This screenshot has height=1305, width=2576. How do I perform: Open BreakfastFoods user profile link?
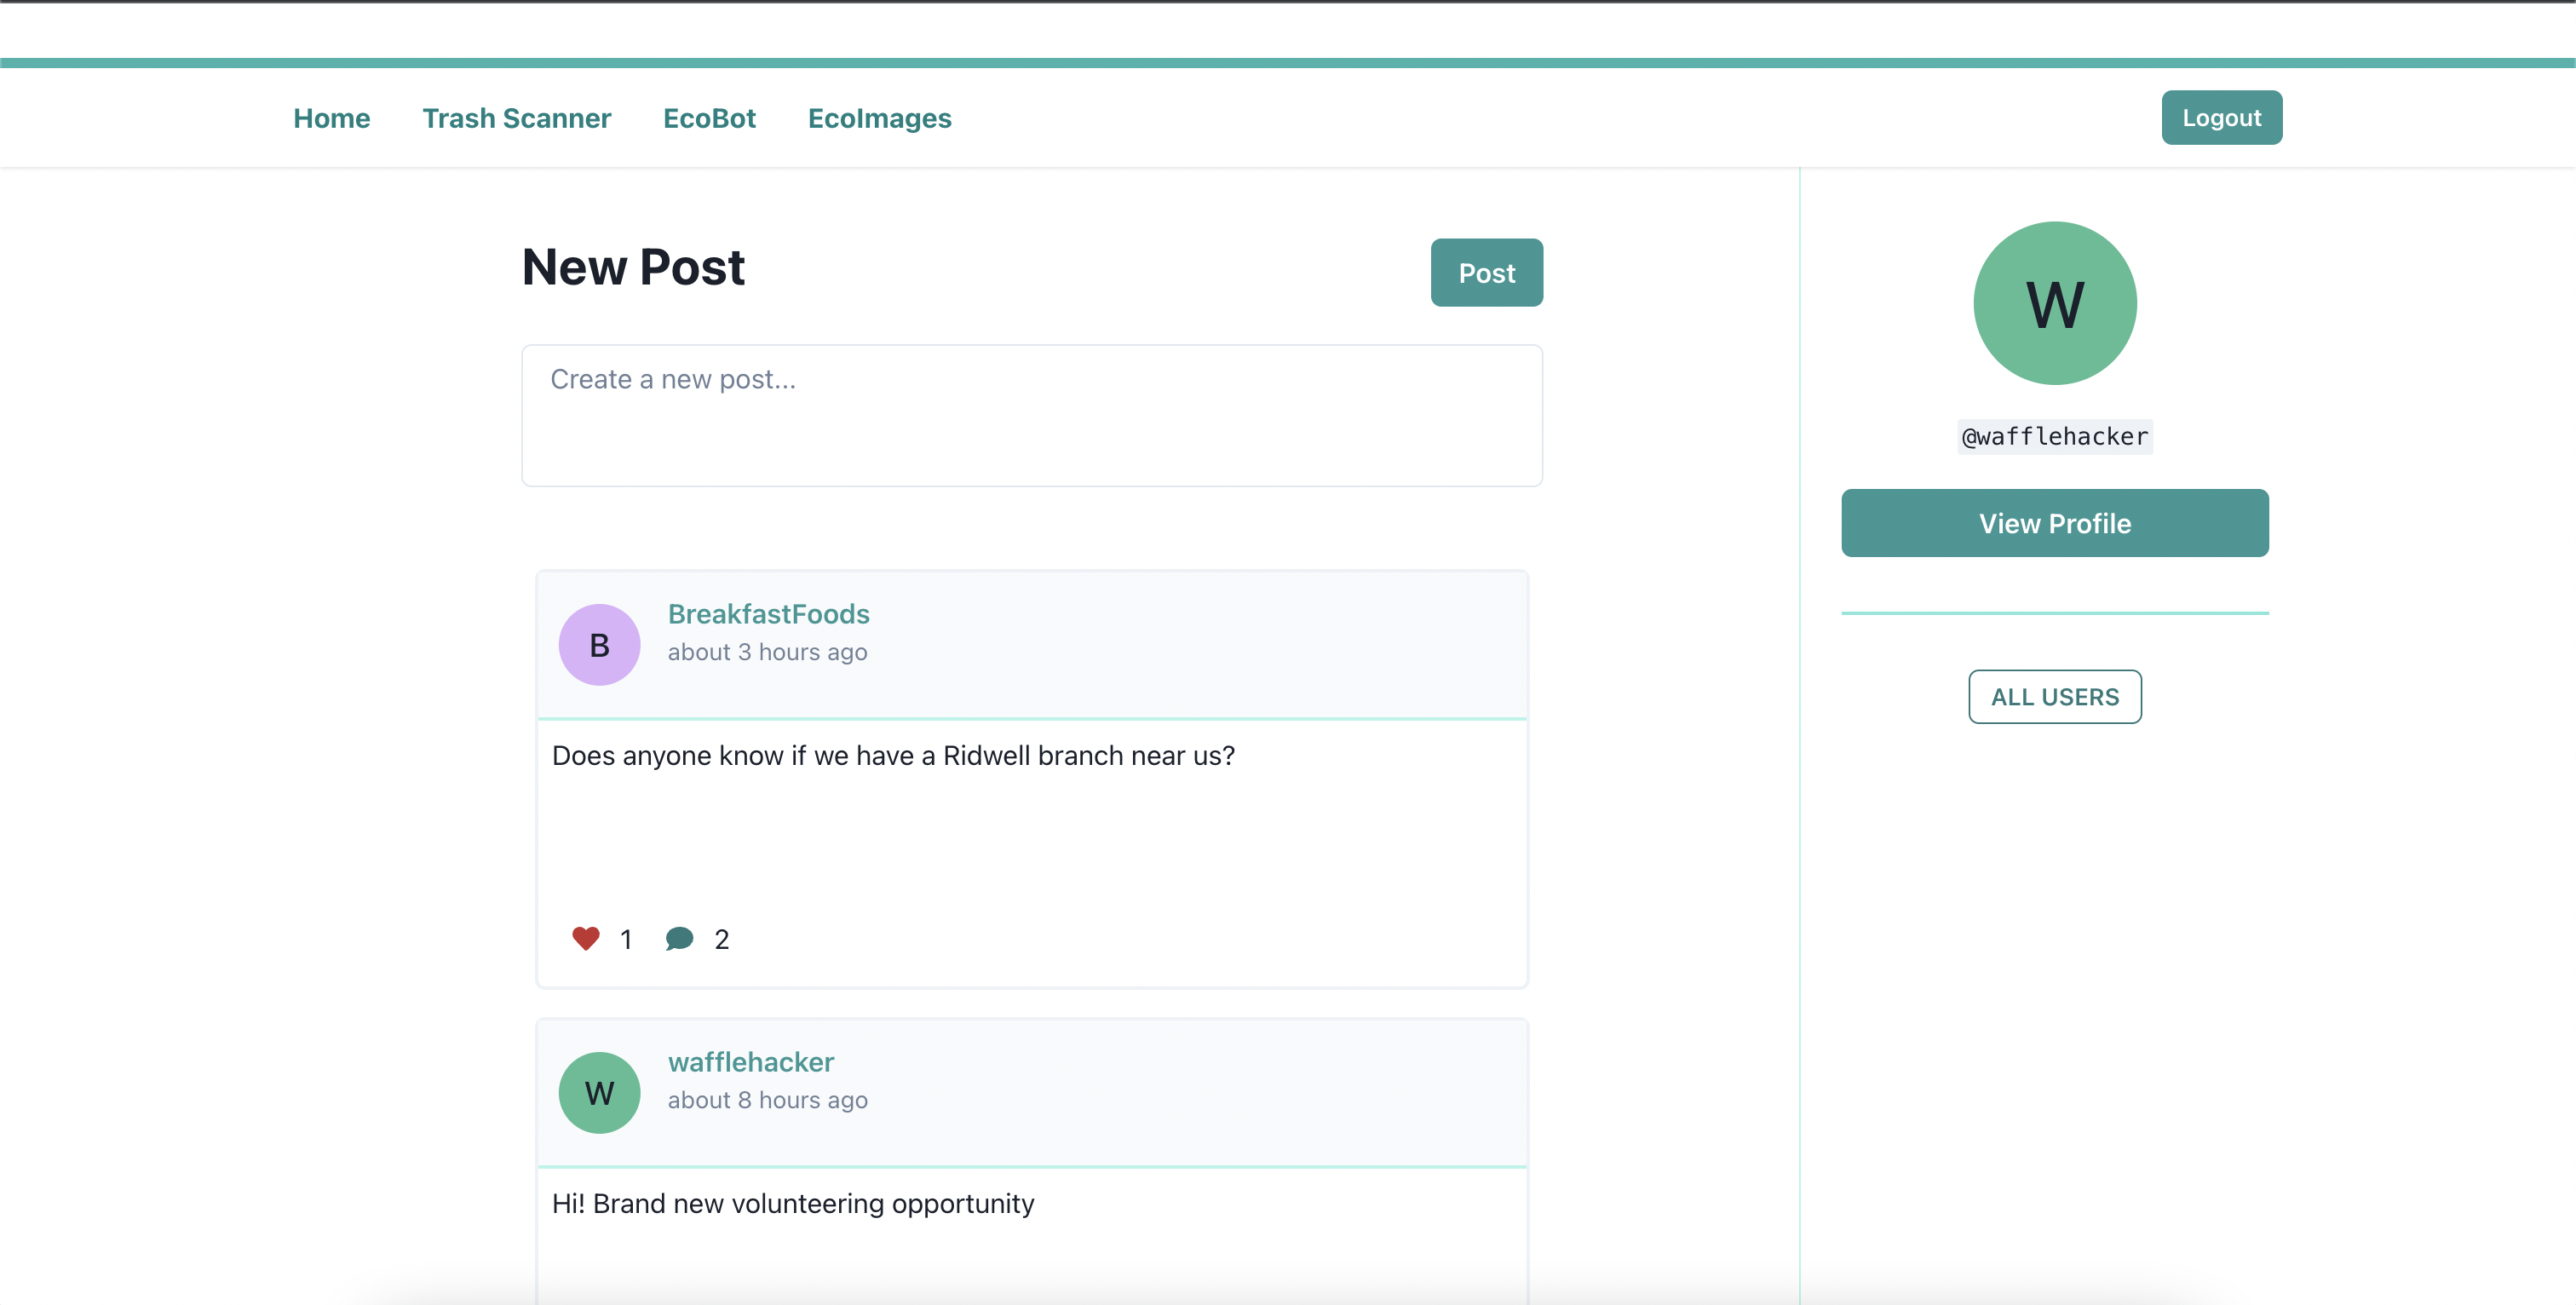pos(768,614)
